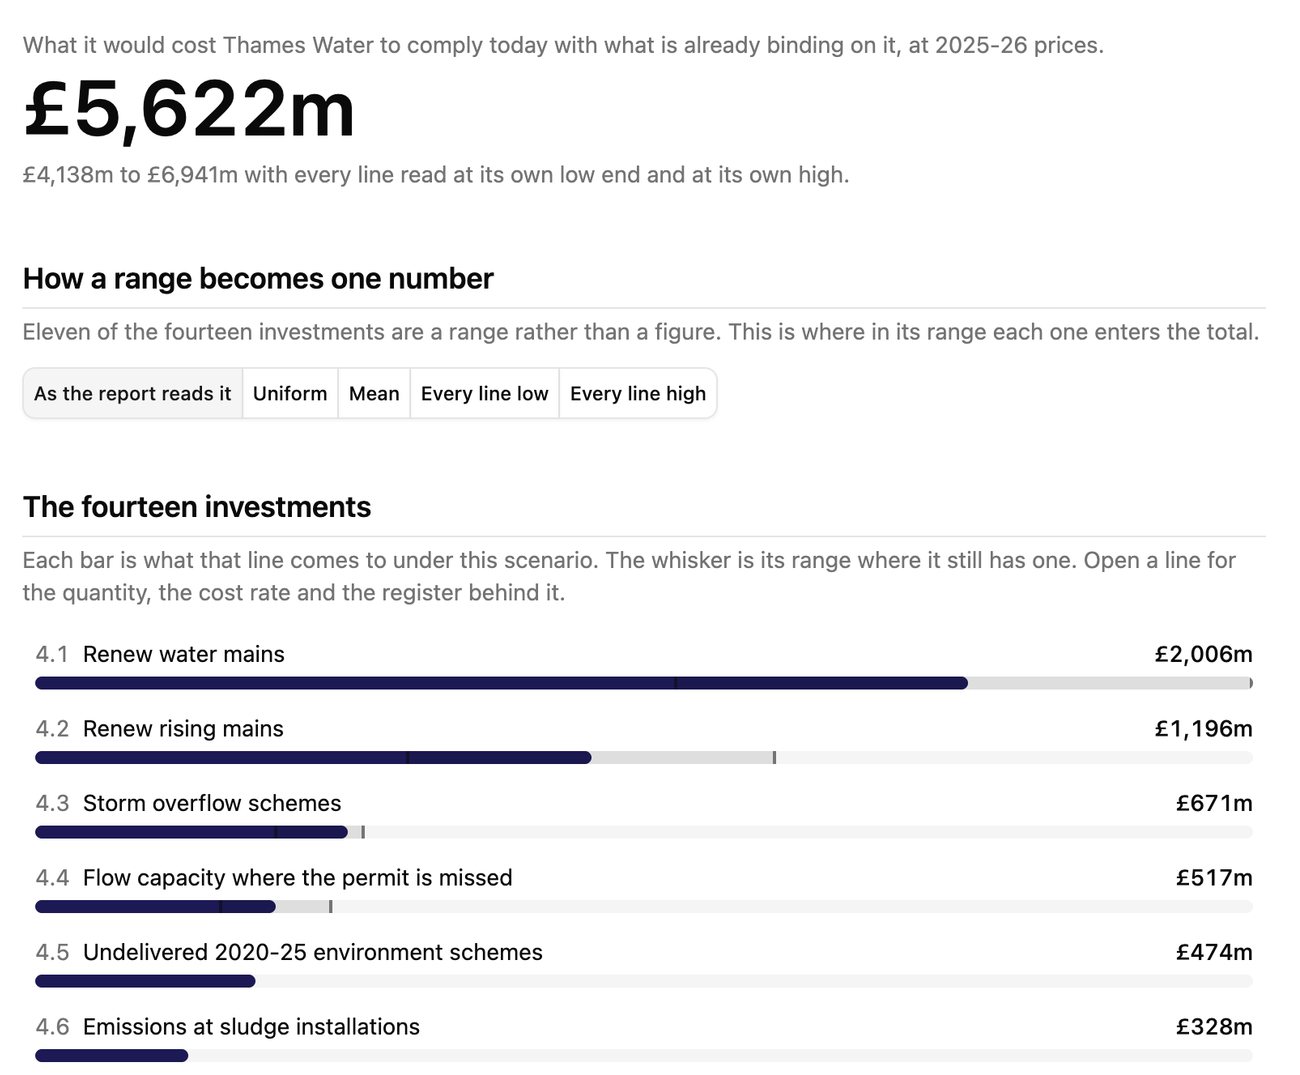Image resolution: width=1300 pixels, height=1075 pixels.
Task: Expand line 4.3 Storm overflow schemes
Action: [644, 816]
